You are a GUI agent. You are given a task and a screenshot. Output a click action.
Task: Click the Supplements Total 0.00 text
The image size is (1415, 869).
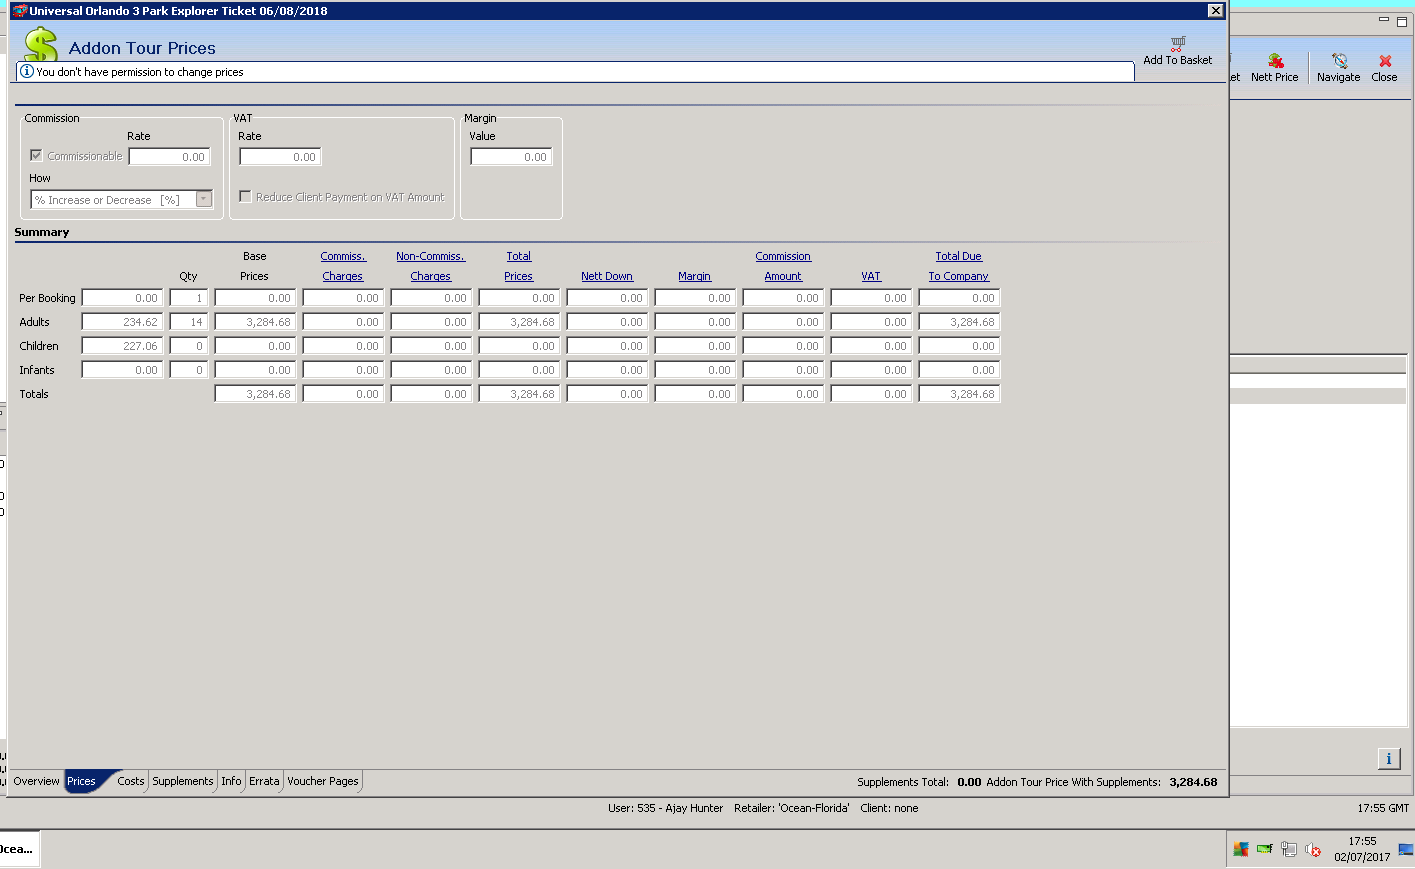(x=919, y=782)
